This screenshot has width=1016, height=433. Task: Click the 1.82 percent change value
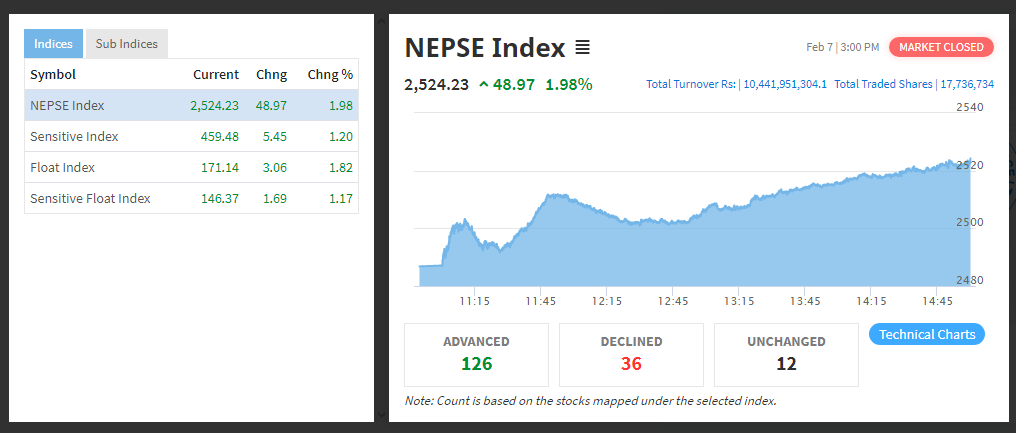point(341,167)
